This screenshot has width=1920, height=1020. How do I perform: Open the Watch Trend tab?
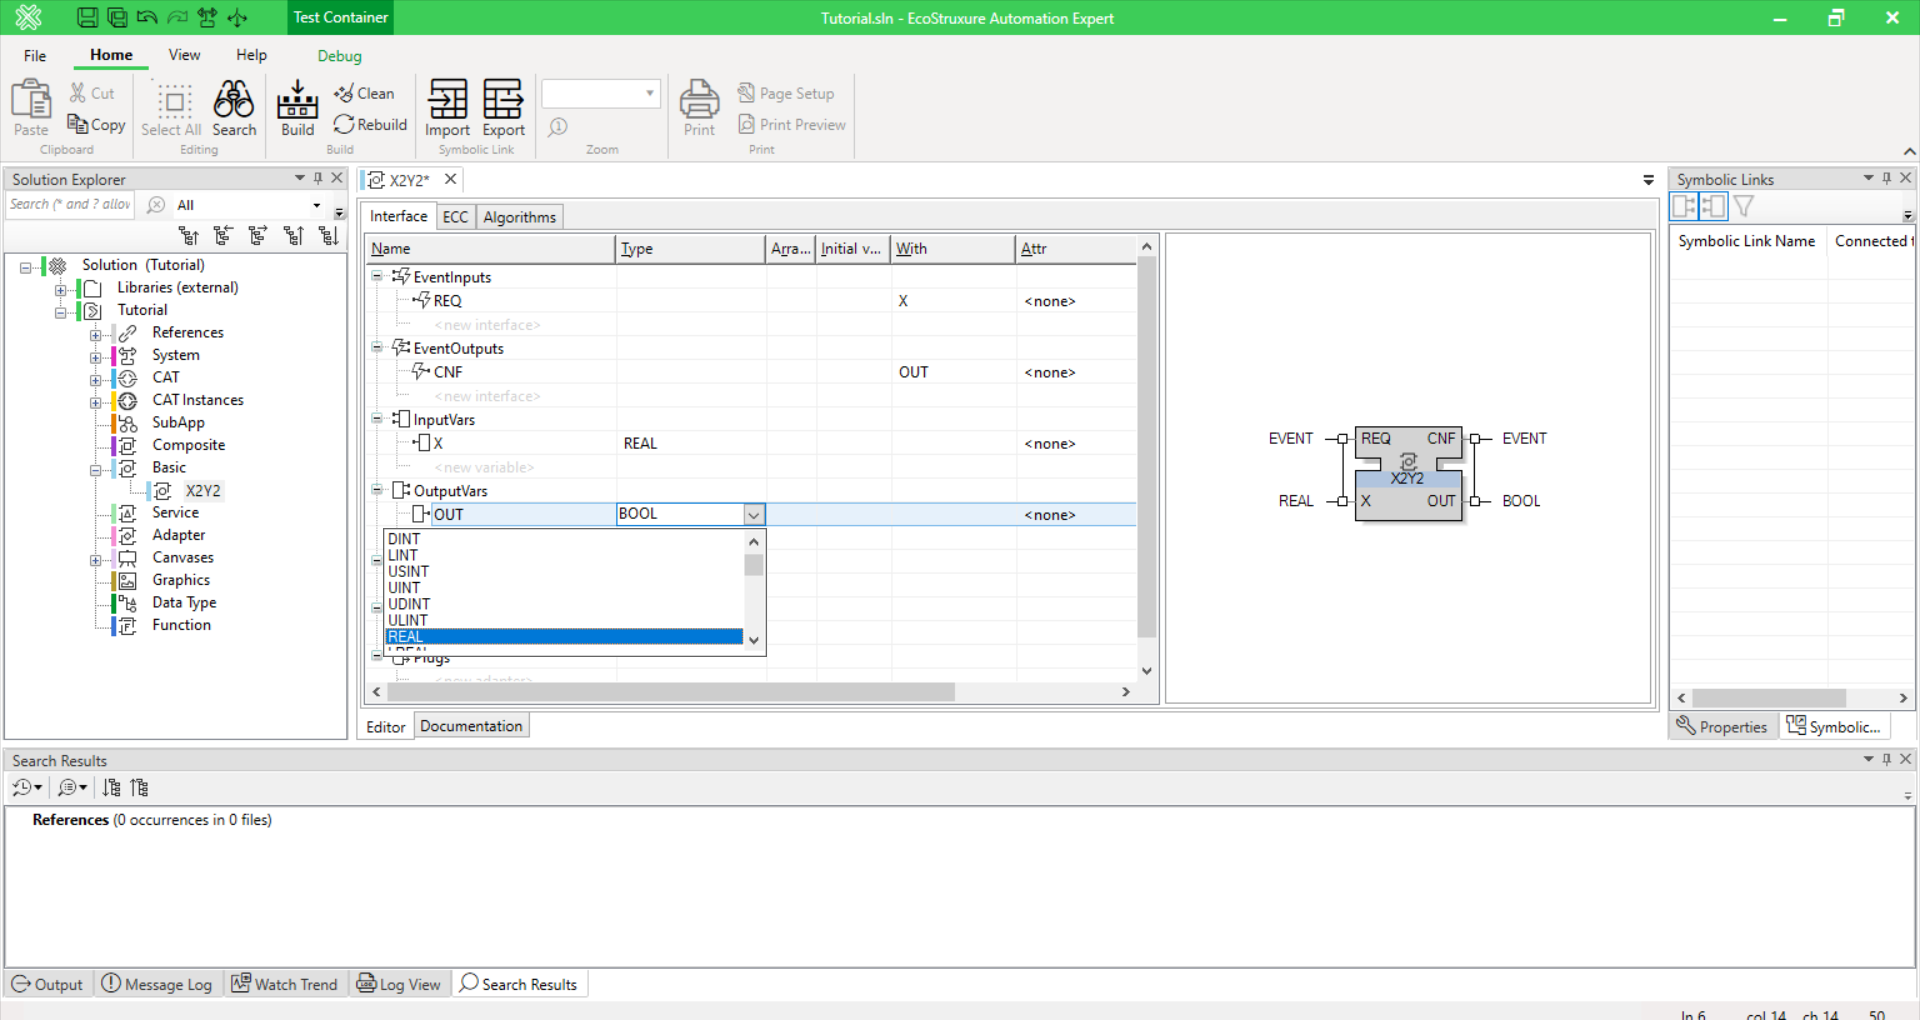285,984
